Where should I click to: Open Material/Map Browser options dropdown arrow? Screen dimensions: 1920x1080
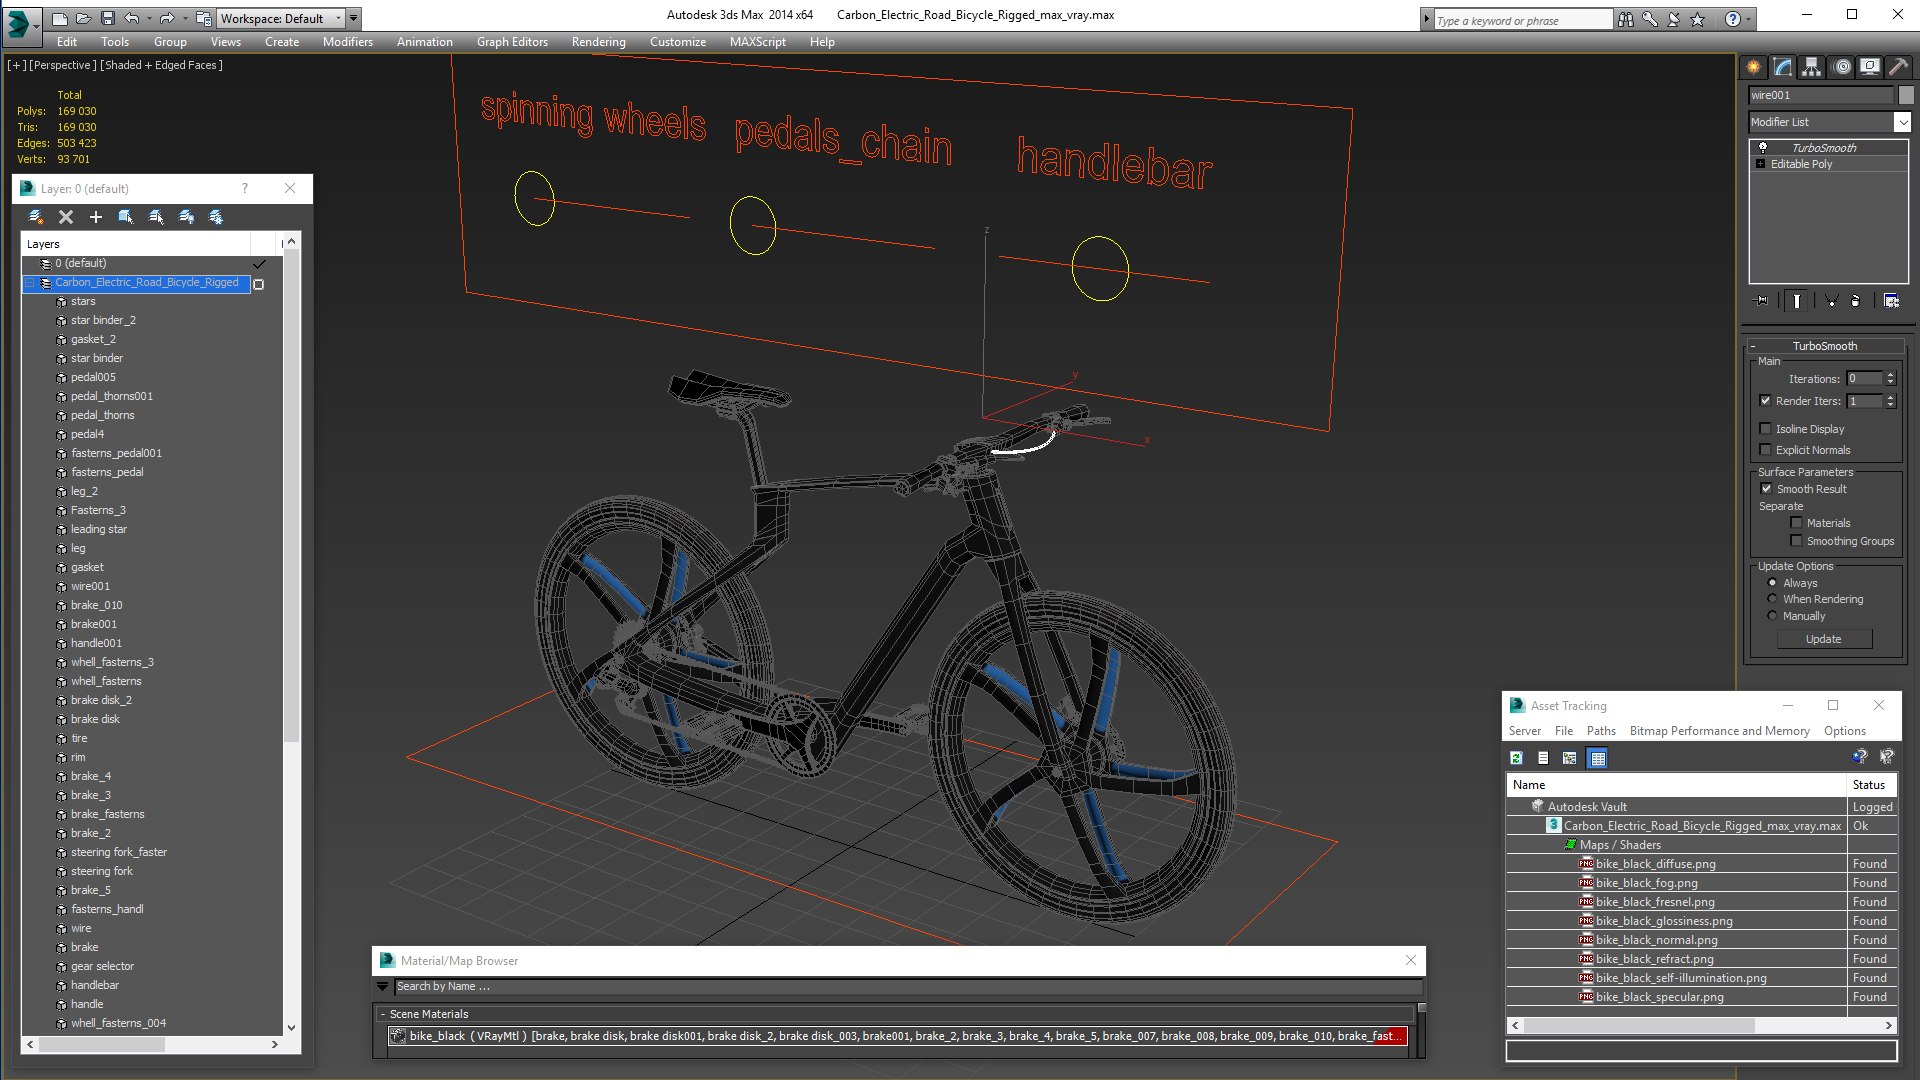tap(382, 987)
